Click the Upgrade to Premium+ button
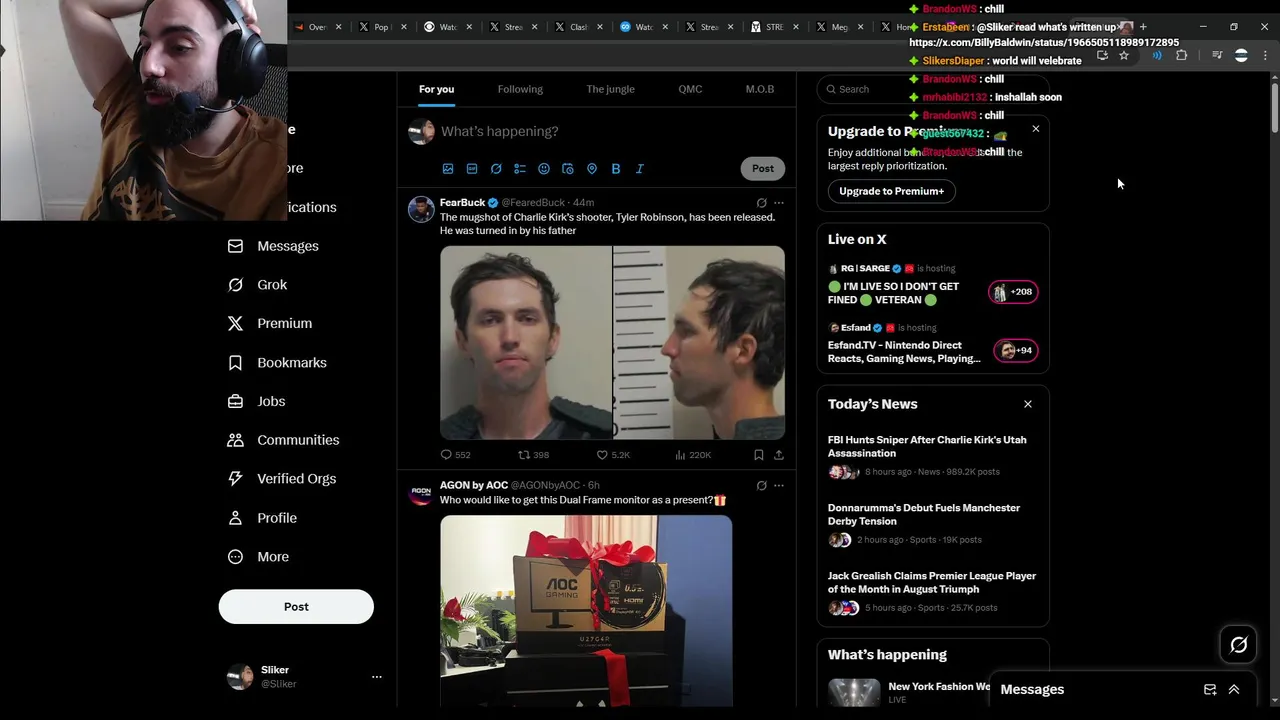This screenshot has width=1280, height=720. point(891,191)
